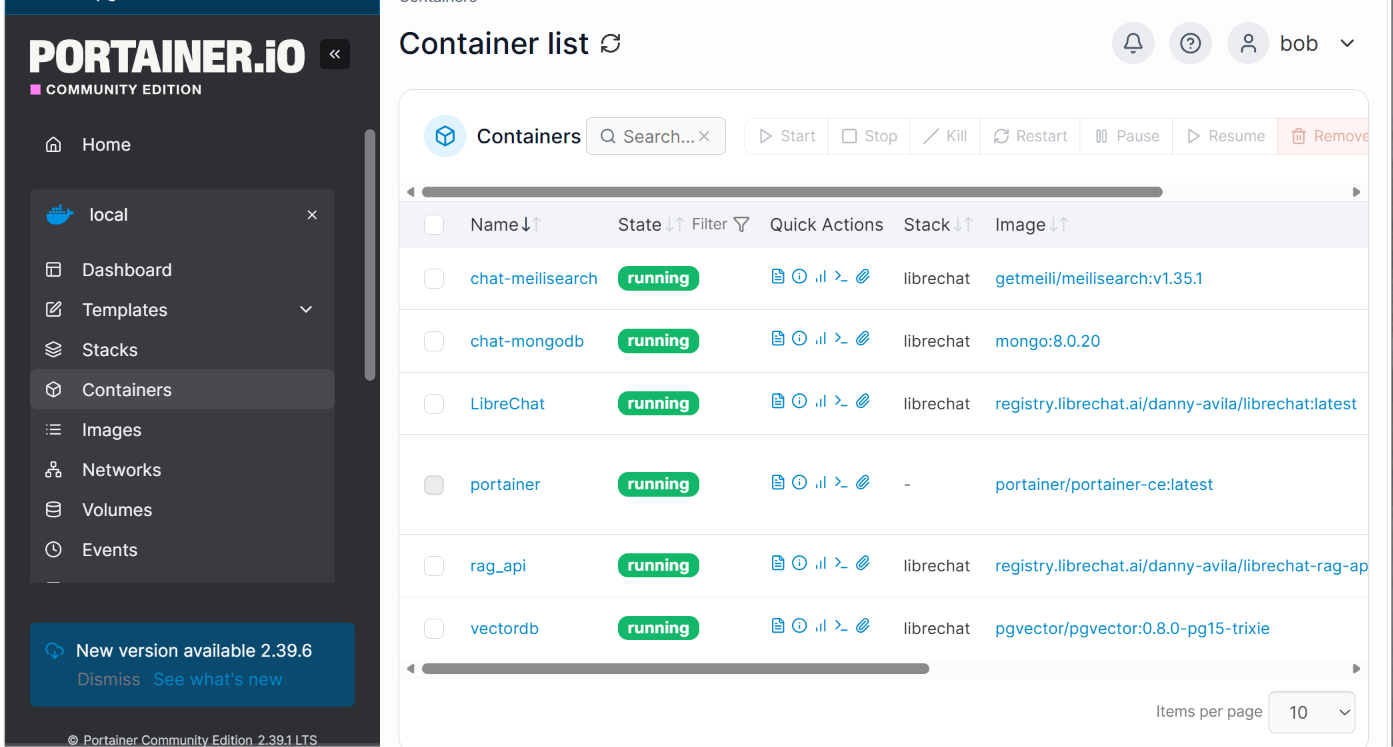
Task: Click the Resume containers button
Action: pos(1225,136)
